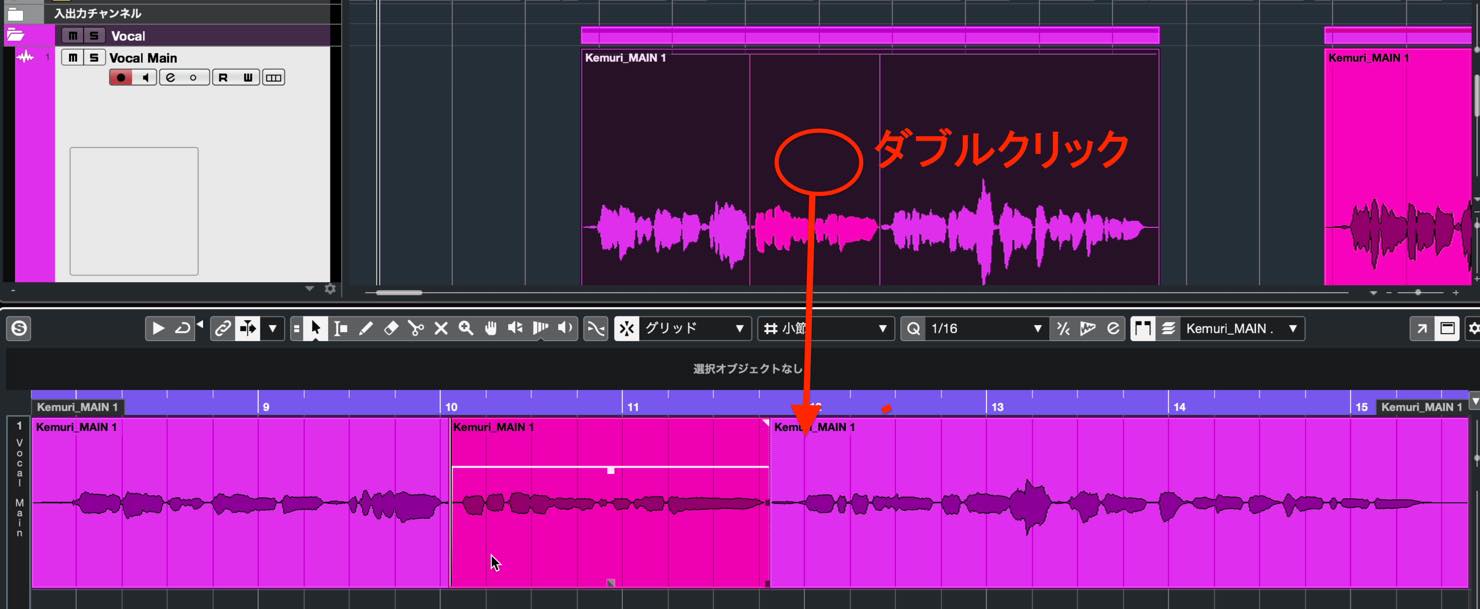Select the Play speaker tool
This screenshot has width=1480, height=609.
[515, 328]
